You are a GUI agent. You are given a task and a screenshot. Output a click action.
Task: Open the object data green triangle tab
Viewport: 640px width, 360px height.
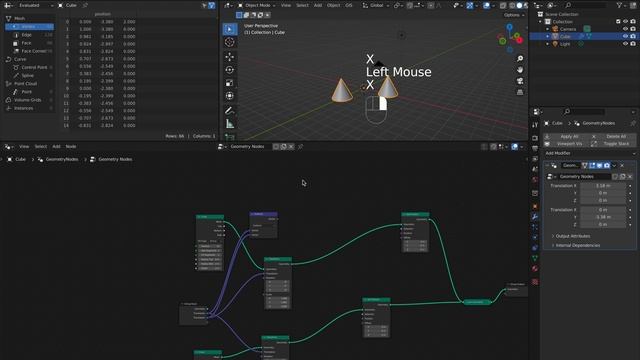point(535,258)
